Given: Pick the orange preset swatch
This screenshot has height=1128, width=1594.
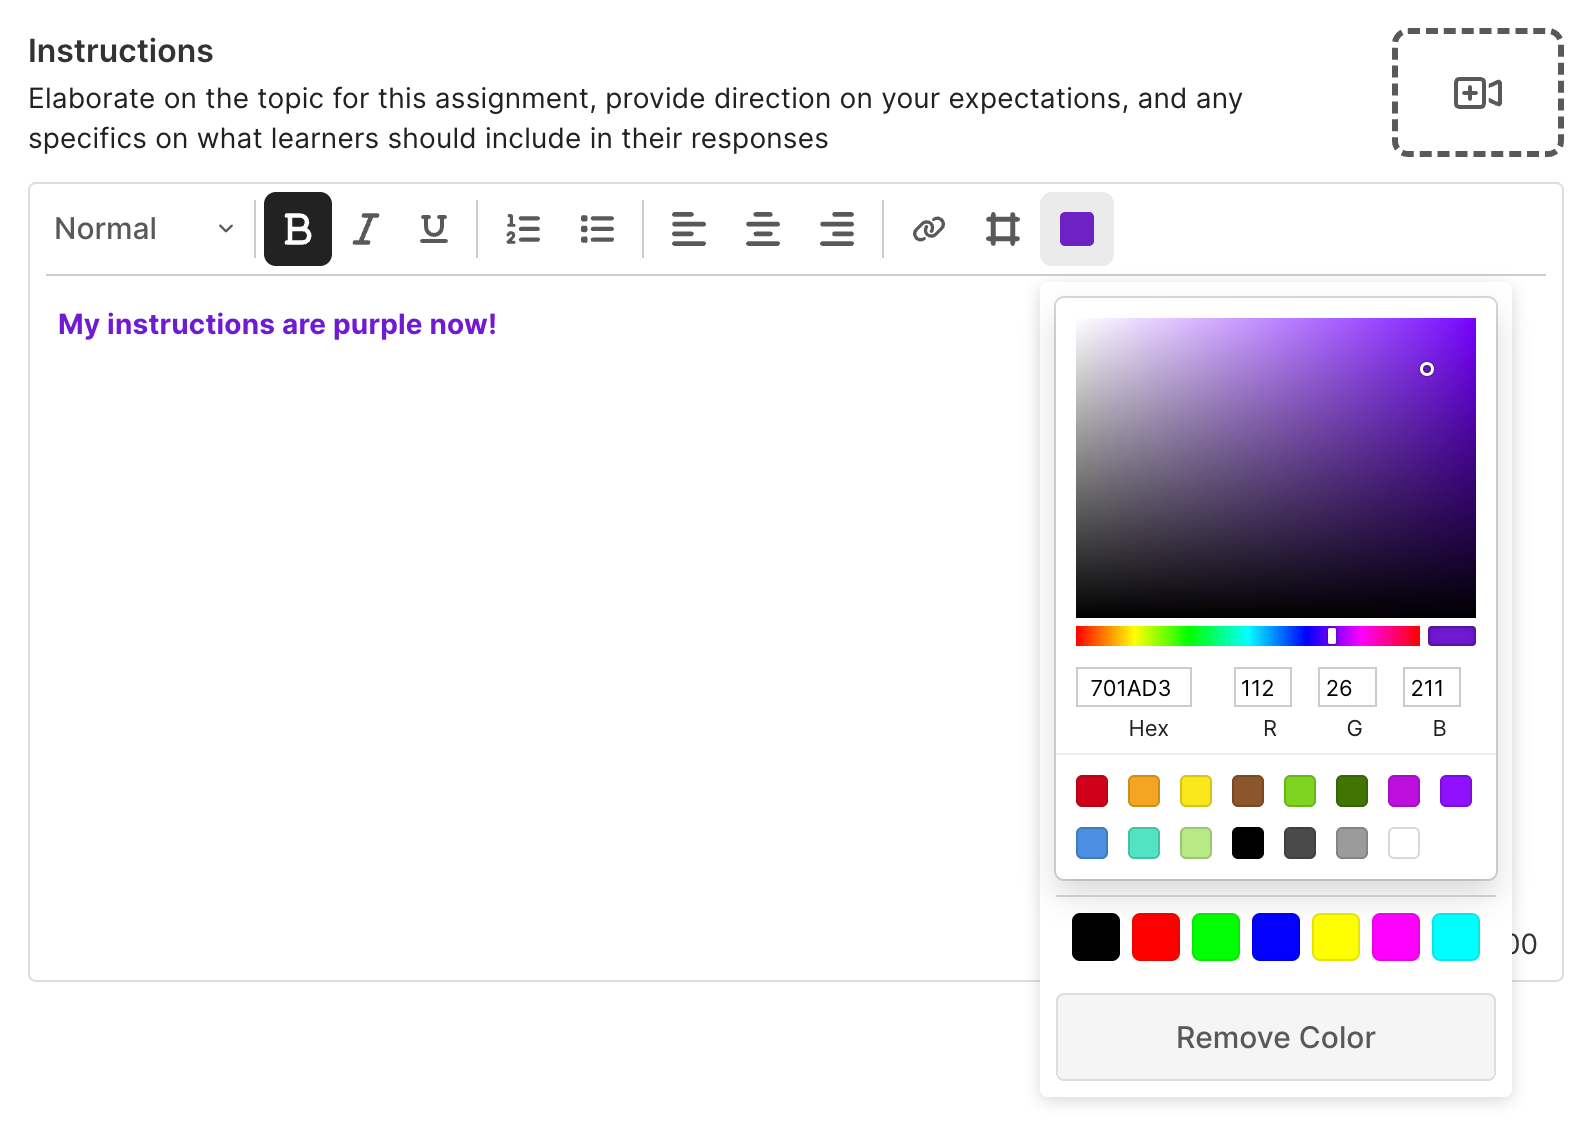Looking at the screenshot, I should coord(1144,791).
